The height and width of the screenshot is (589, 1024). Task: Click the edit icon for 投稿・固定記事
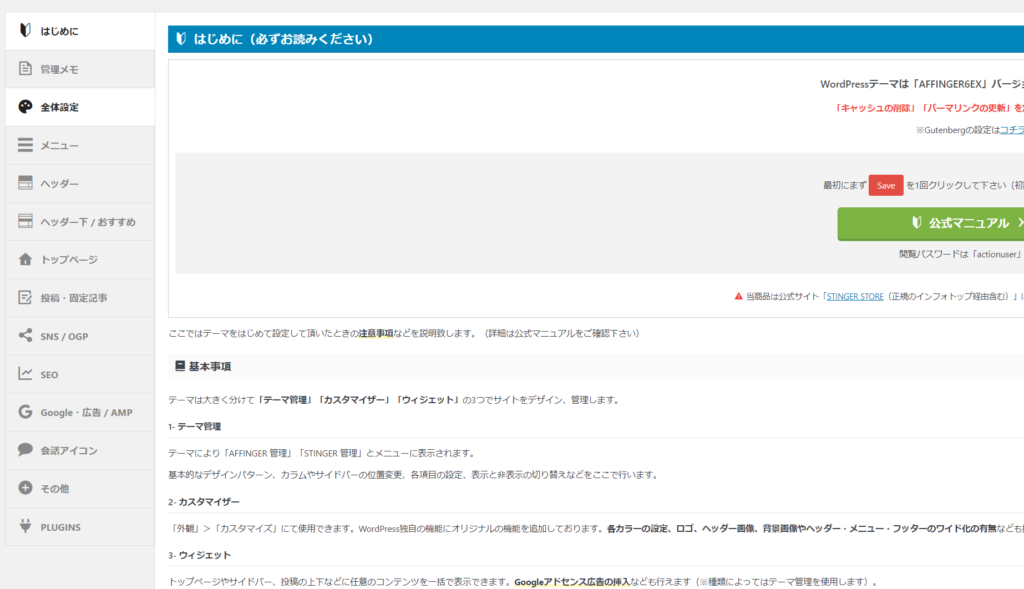pos(25,297)
